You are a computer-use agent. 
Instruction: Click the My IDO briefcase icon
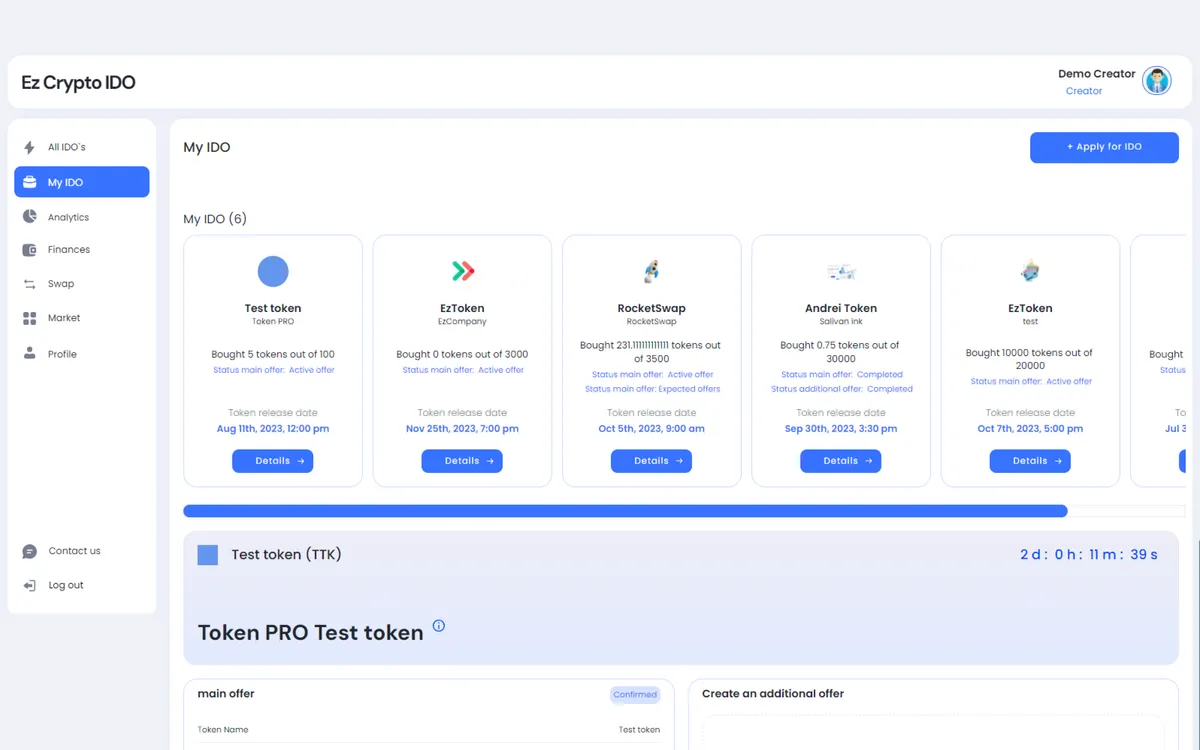click(x=29, y=182)
